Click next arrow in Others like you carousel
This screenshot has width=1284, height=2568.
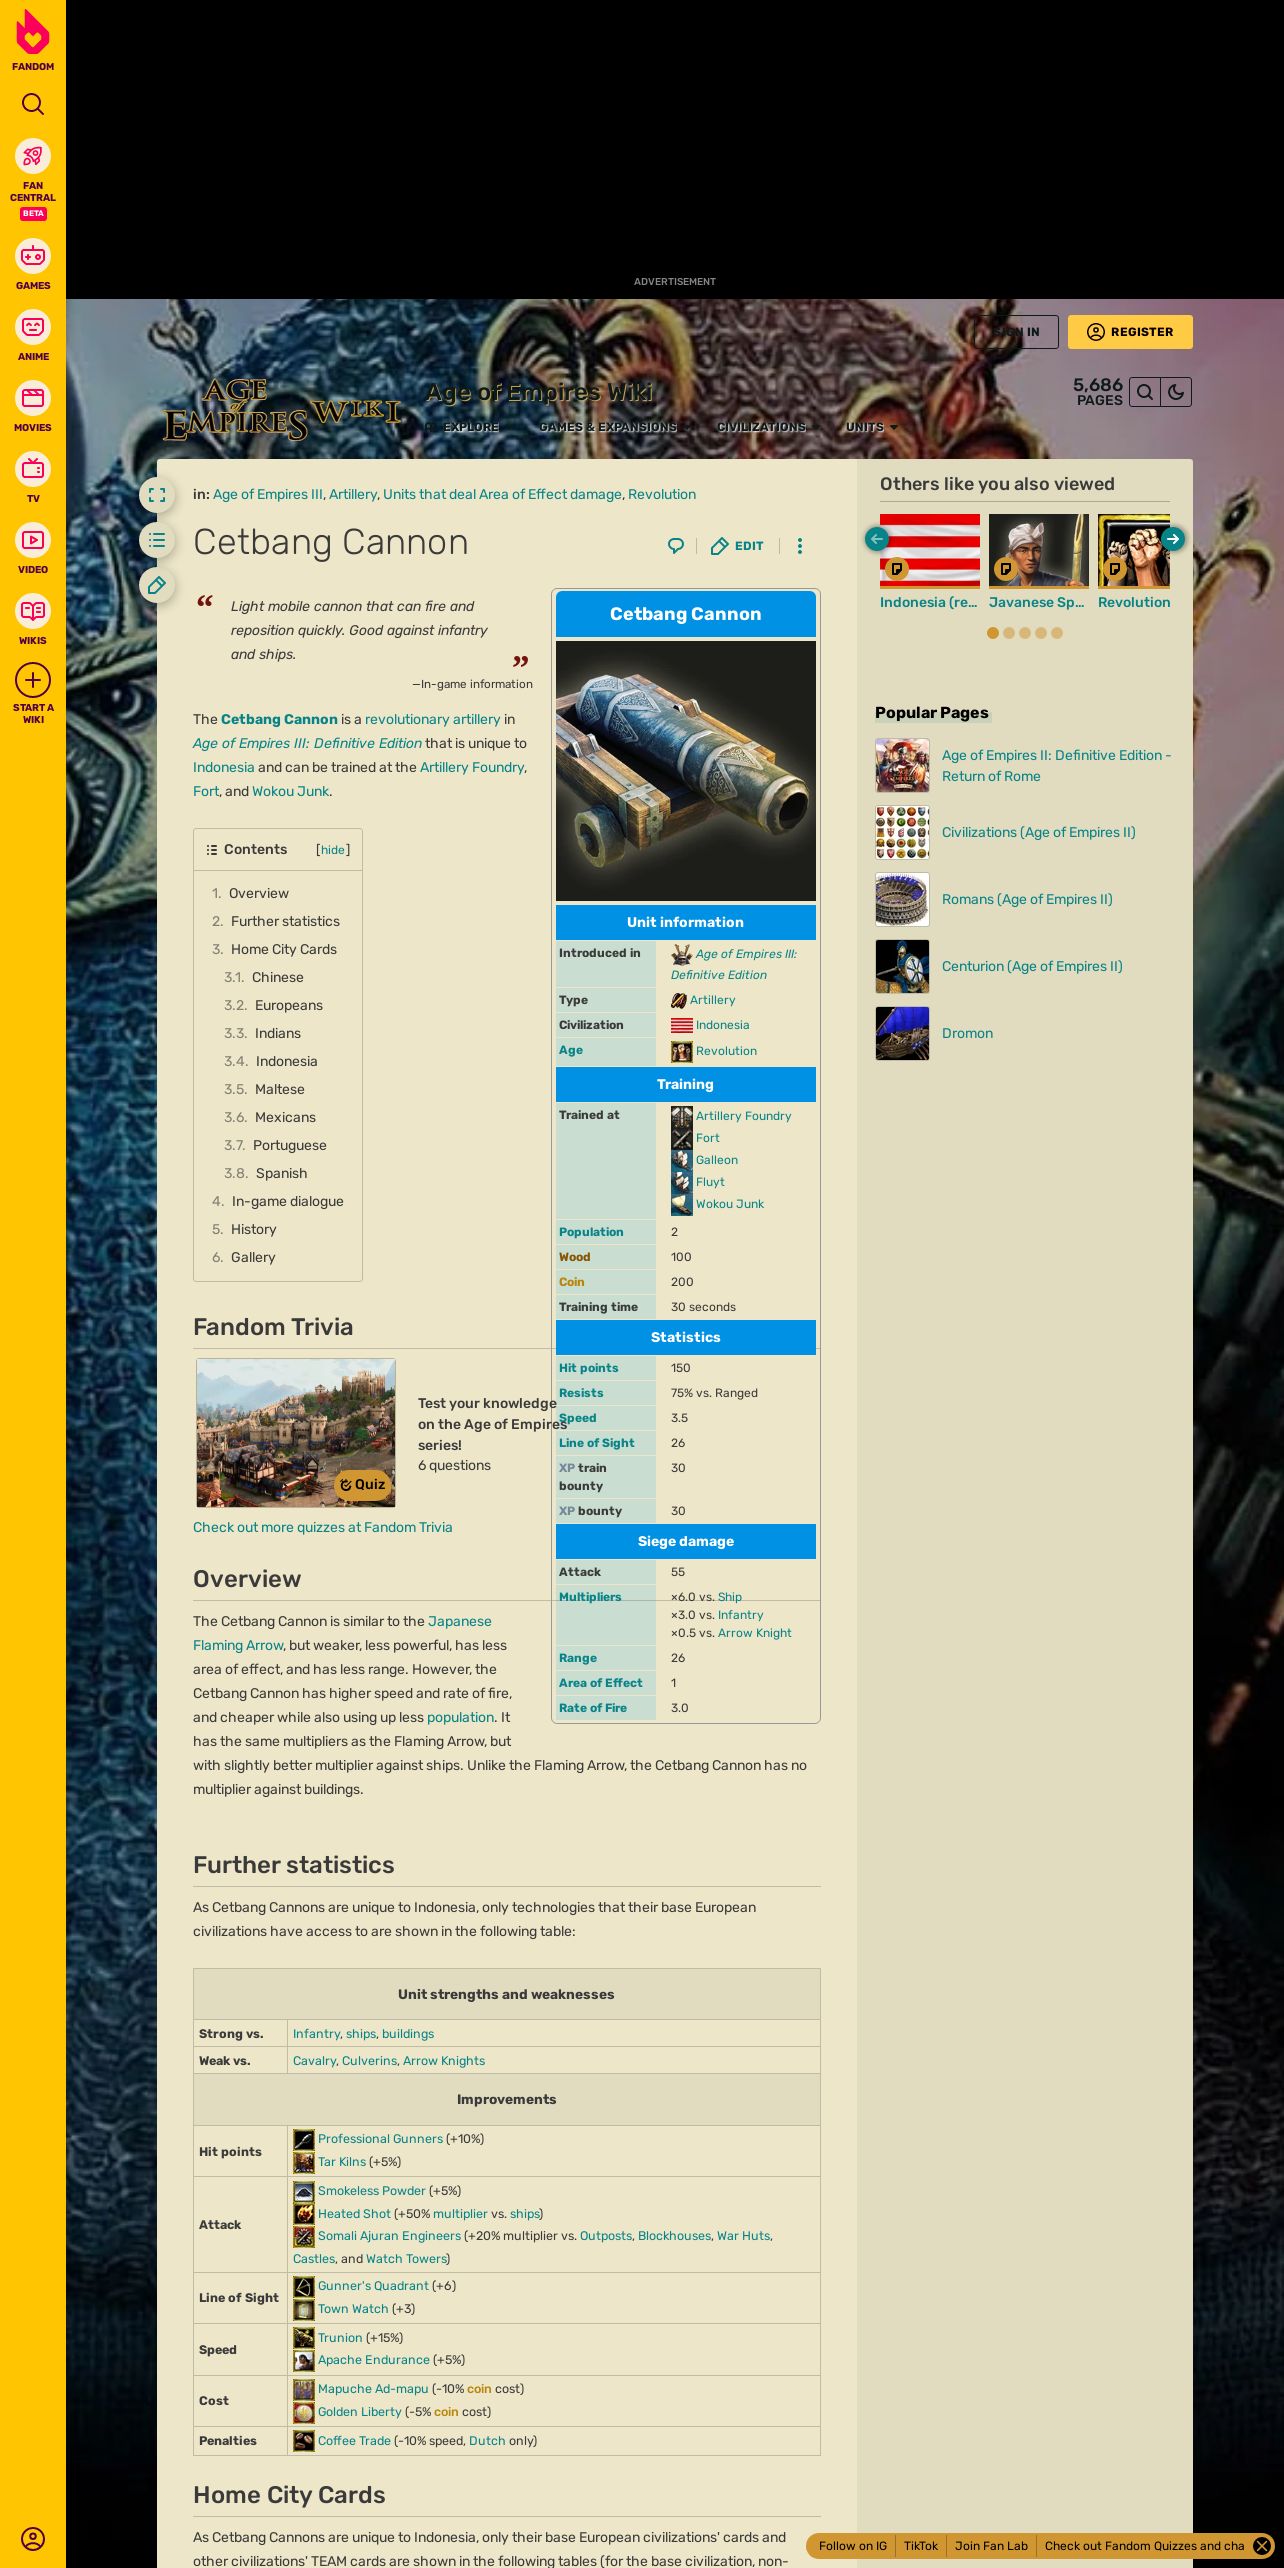coord(1173,539)
